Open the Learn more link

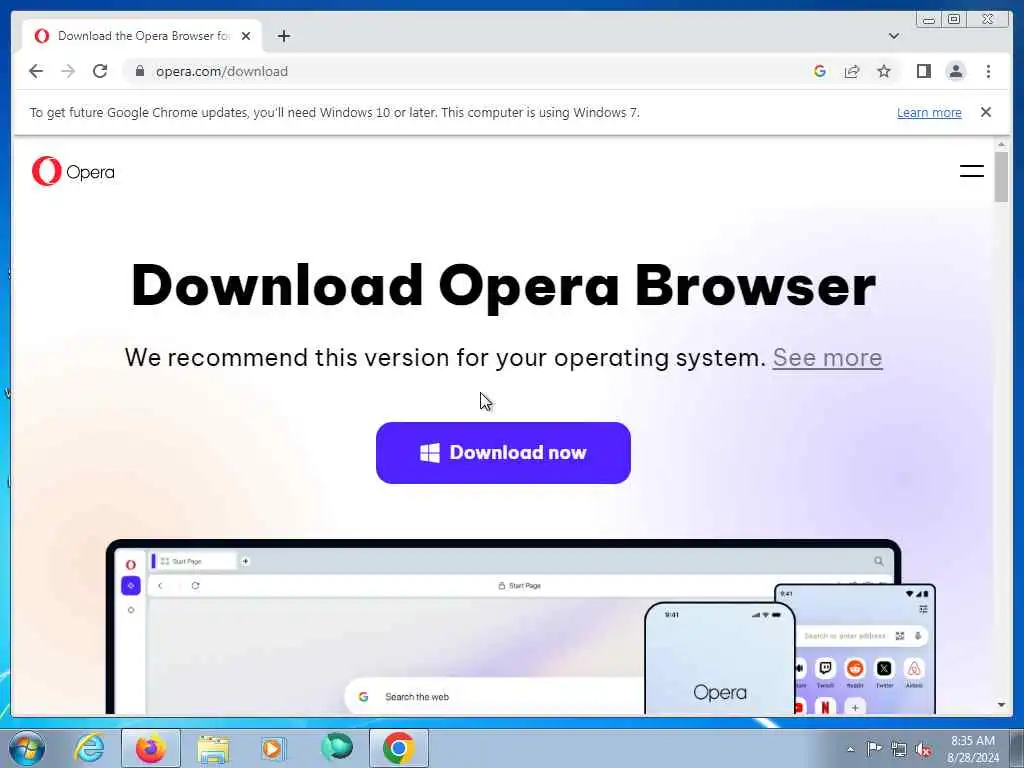click(929, 112)
